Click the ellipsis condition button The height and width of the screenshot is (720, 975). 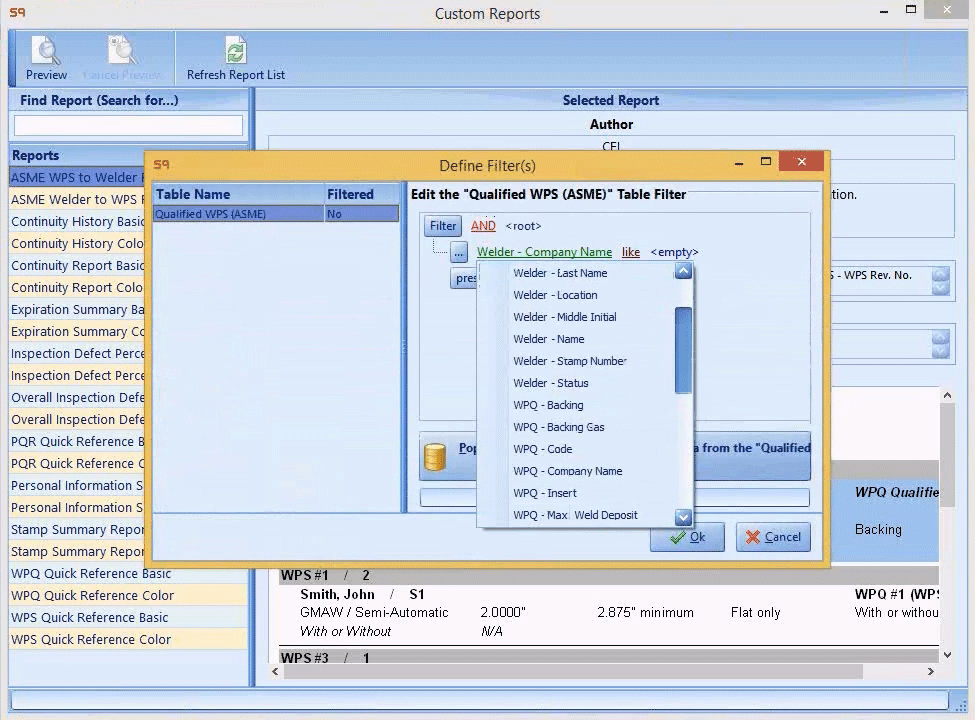(x=459, y=252)
